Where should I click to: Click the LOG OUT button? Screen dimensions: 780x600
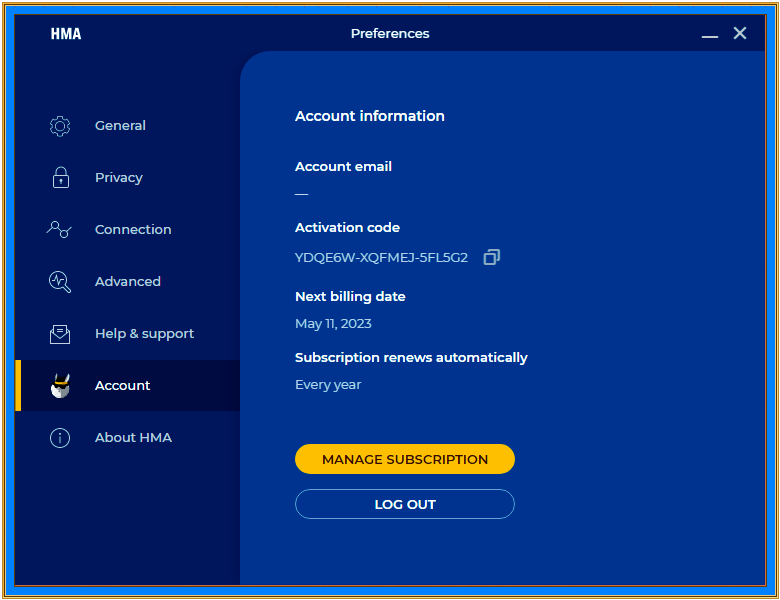coord(404,504)
